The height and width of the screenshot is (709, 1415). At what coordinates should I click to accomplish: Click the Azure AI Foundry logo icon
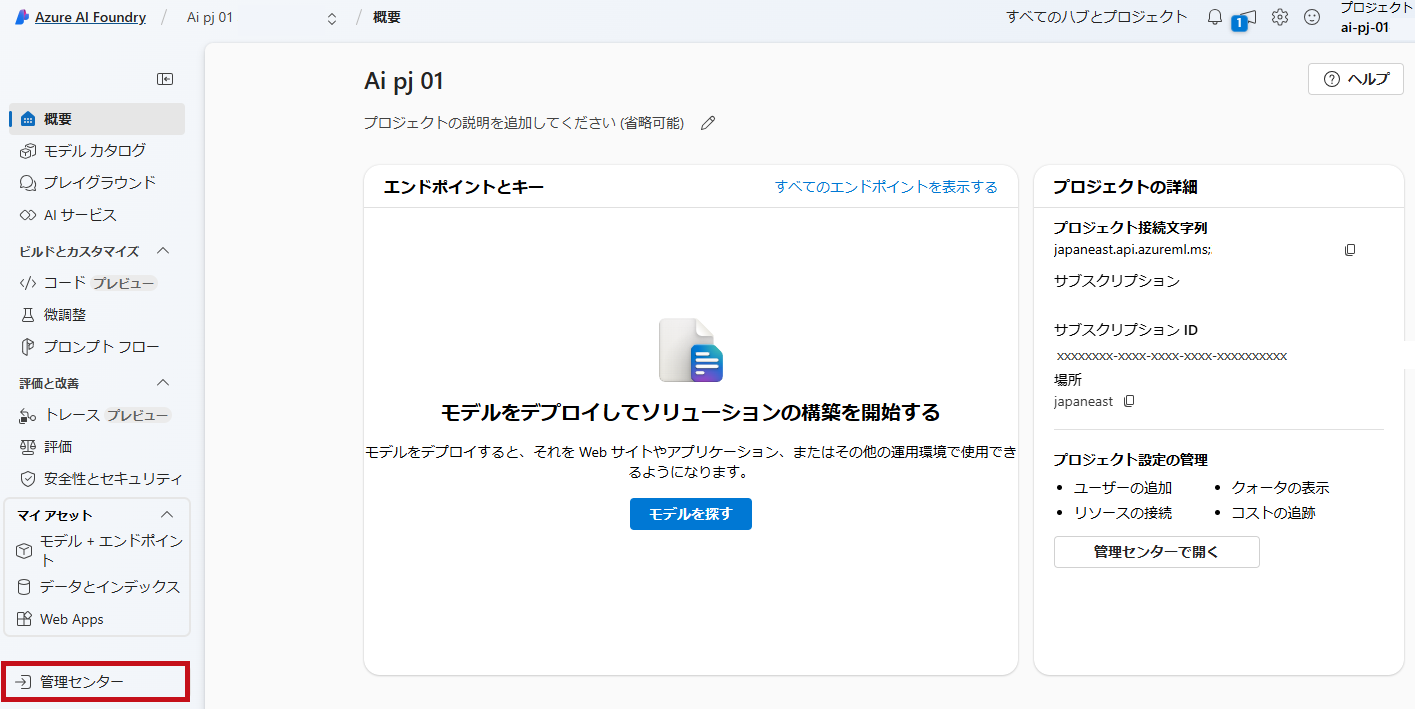tap(21, 17)
